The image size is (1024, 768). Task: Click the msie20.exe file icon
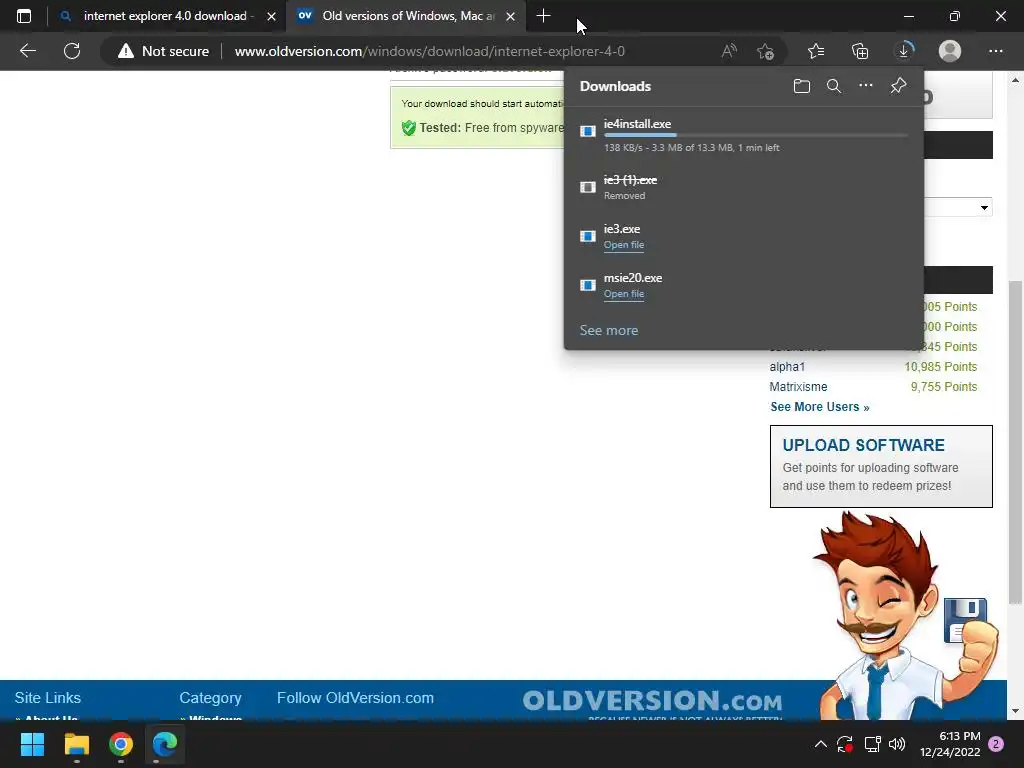click(x=588, y=285)
